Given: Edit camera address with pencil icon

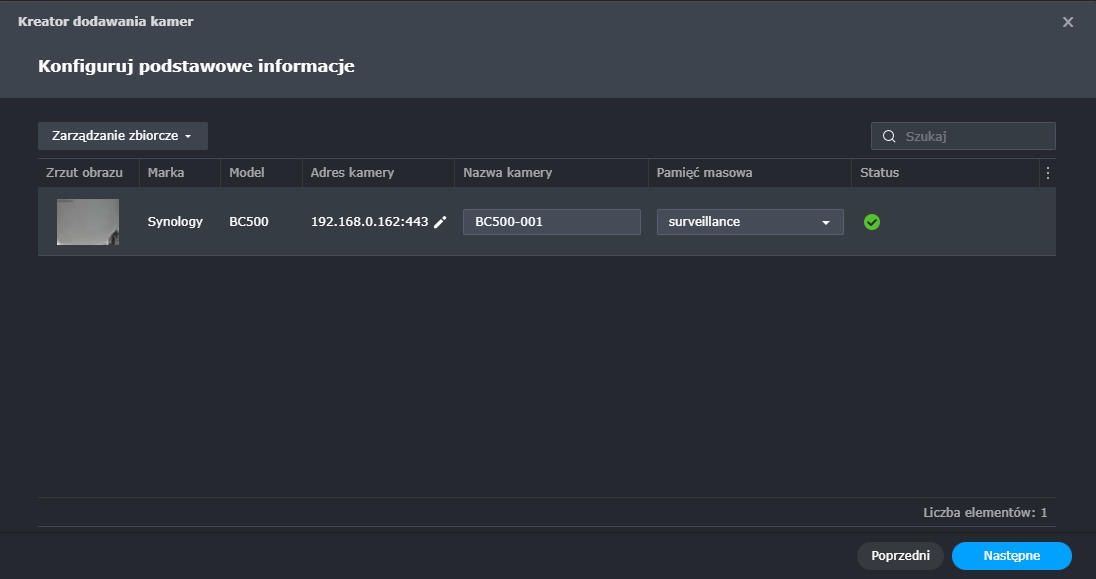Looking at the screenshot, I should tap(440, 222).
